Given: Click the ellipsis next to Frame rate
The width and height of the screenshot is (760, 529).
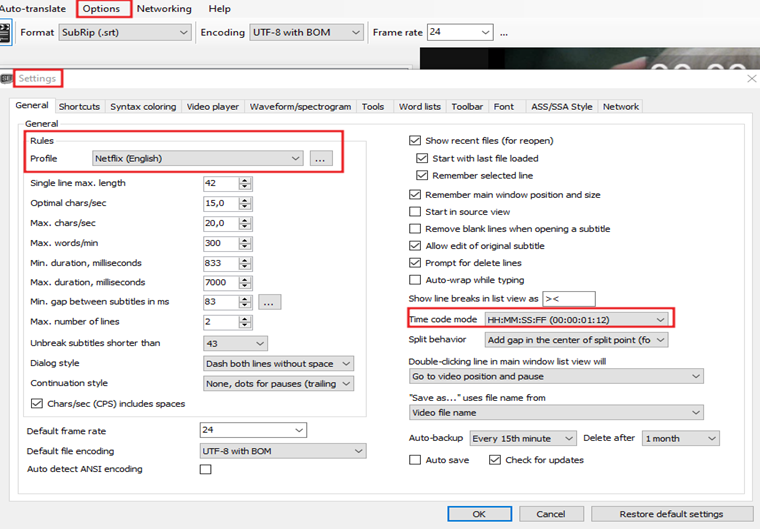Looking at the screenshot, I should tap(504, 33).
